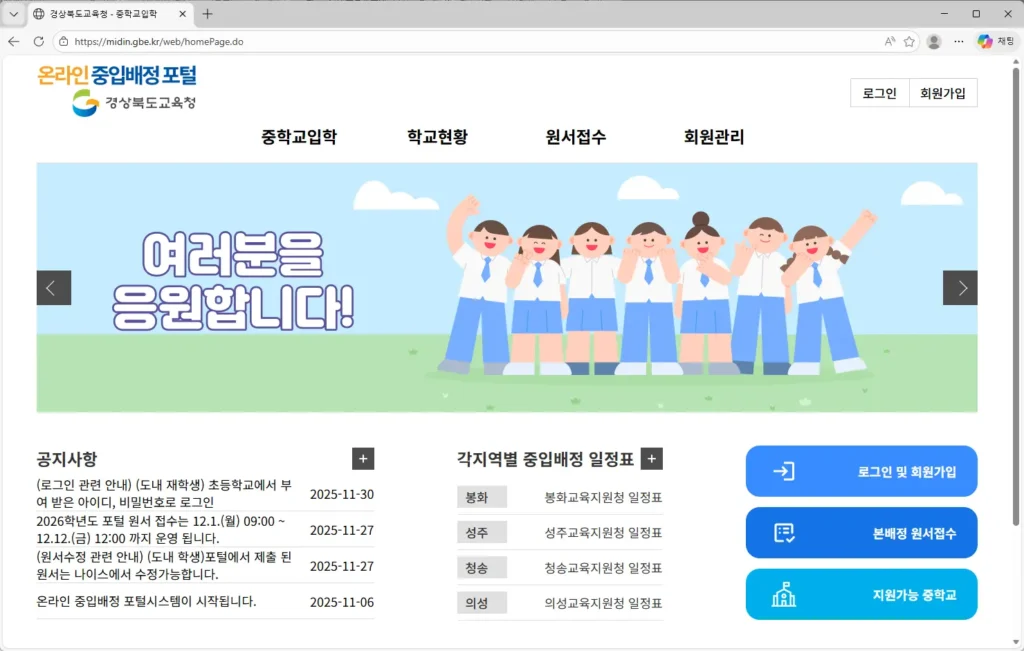The image size is (1024, 651).
Task: Click the browser back arrow
Action: click(13, 42)
